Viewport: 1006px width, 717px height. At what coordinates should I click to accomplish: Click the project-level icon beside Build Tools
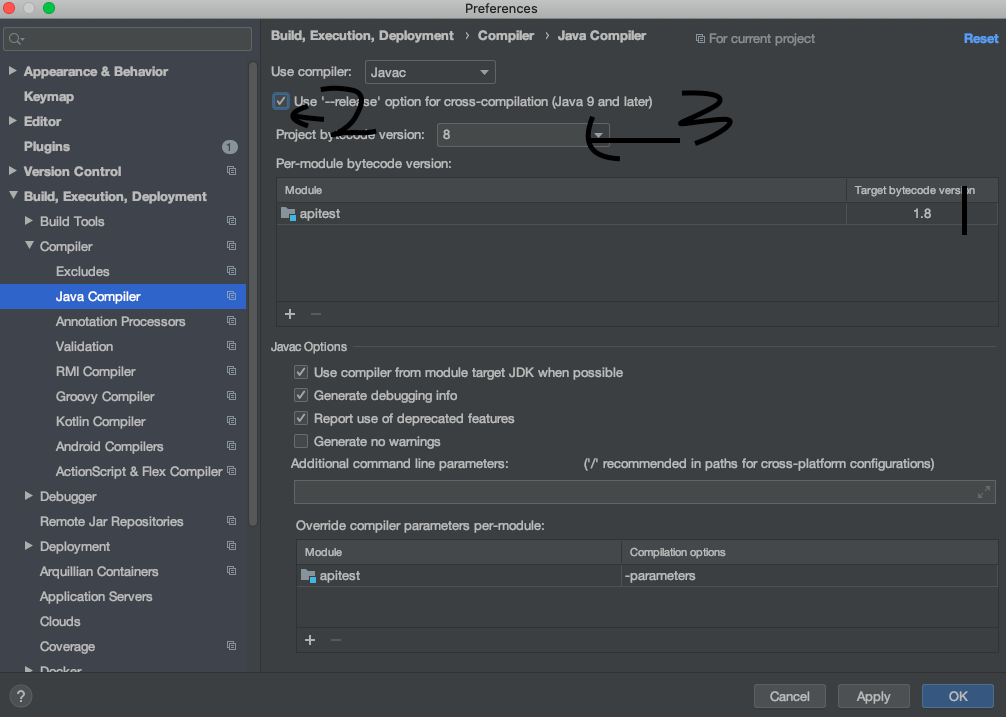(x=232, y=221)
